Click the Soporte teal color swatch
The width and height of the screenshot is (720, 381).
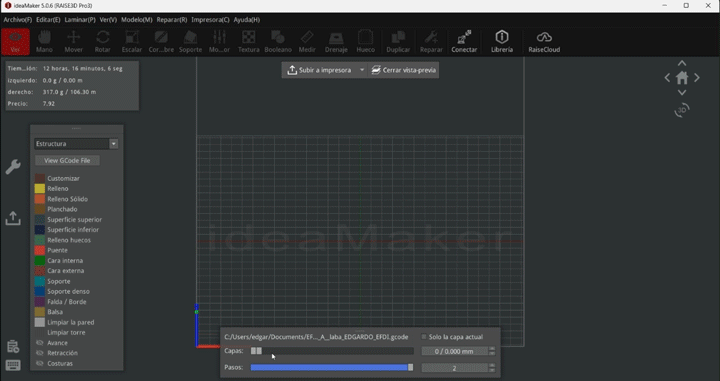click(40, 281)
